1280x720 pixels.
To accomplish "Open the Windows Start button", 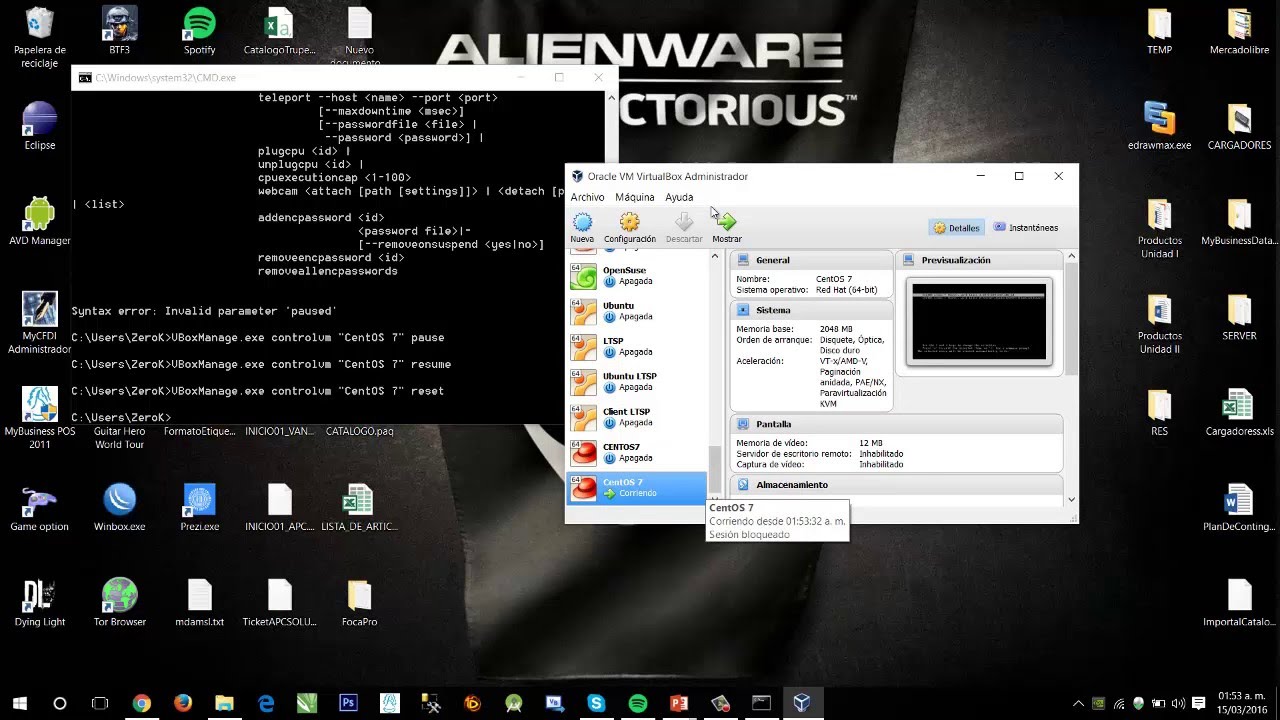I will (19, 704).
